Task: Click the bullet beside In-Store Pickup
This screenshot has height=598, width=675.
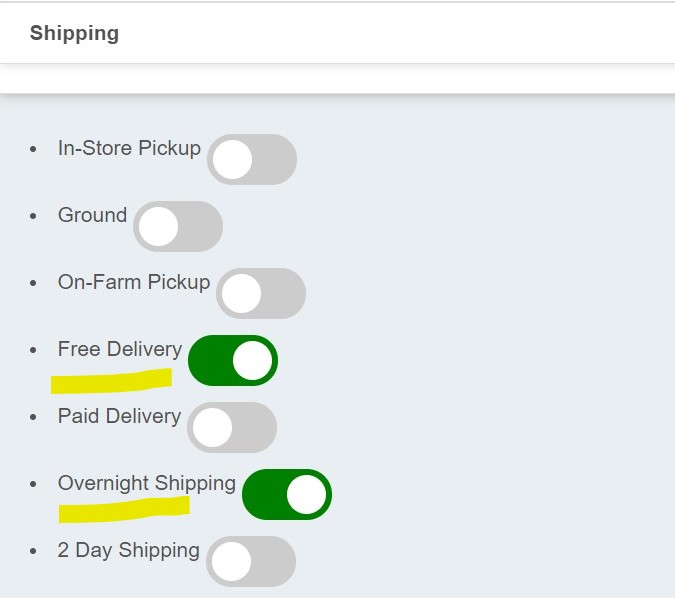Action: tap(34, 149)
